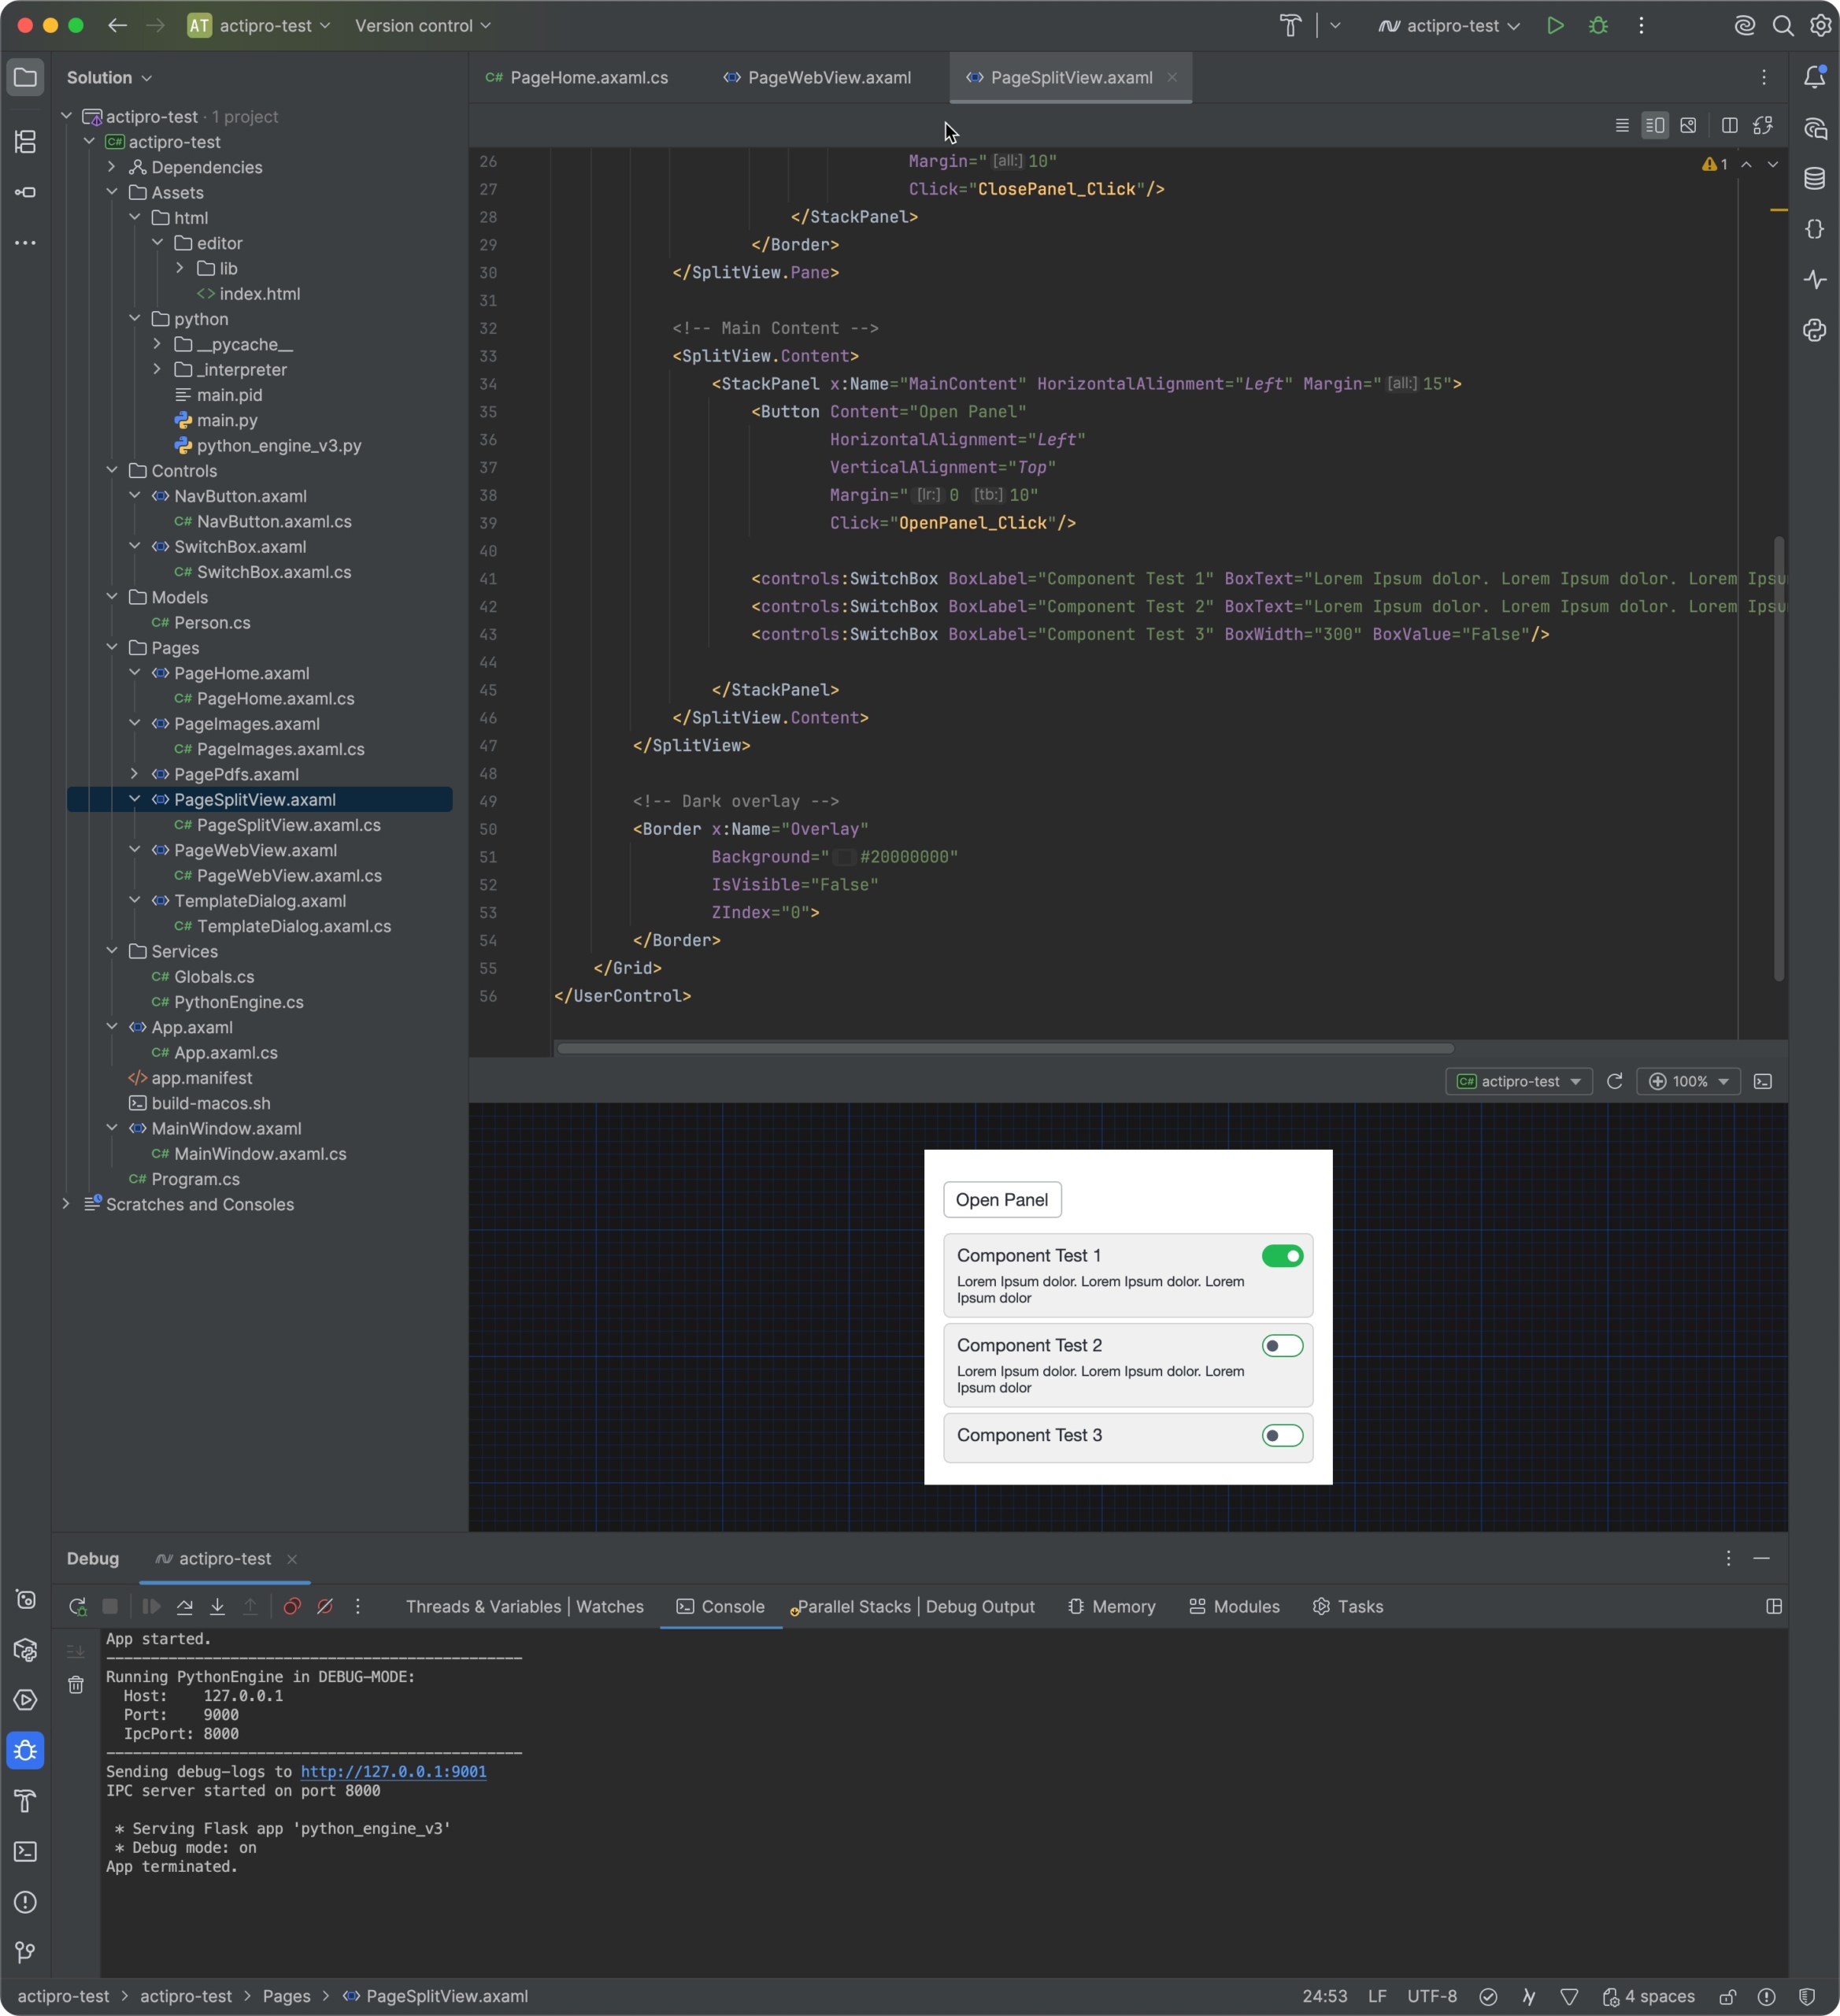Open previewer actipro-test project dropdown

(x=1518, y=1081)
